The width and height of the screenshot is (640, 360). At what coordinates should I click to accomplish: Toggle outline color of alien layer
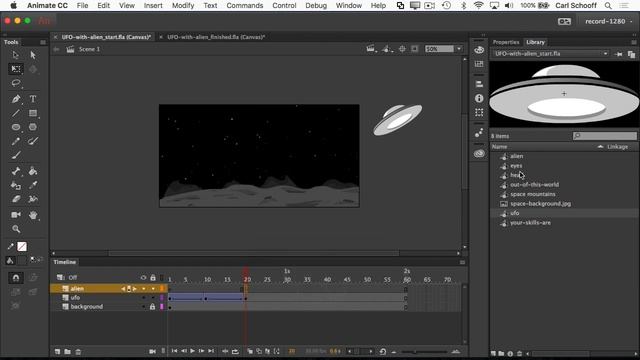162,289
